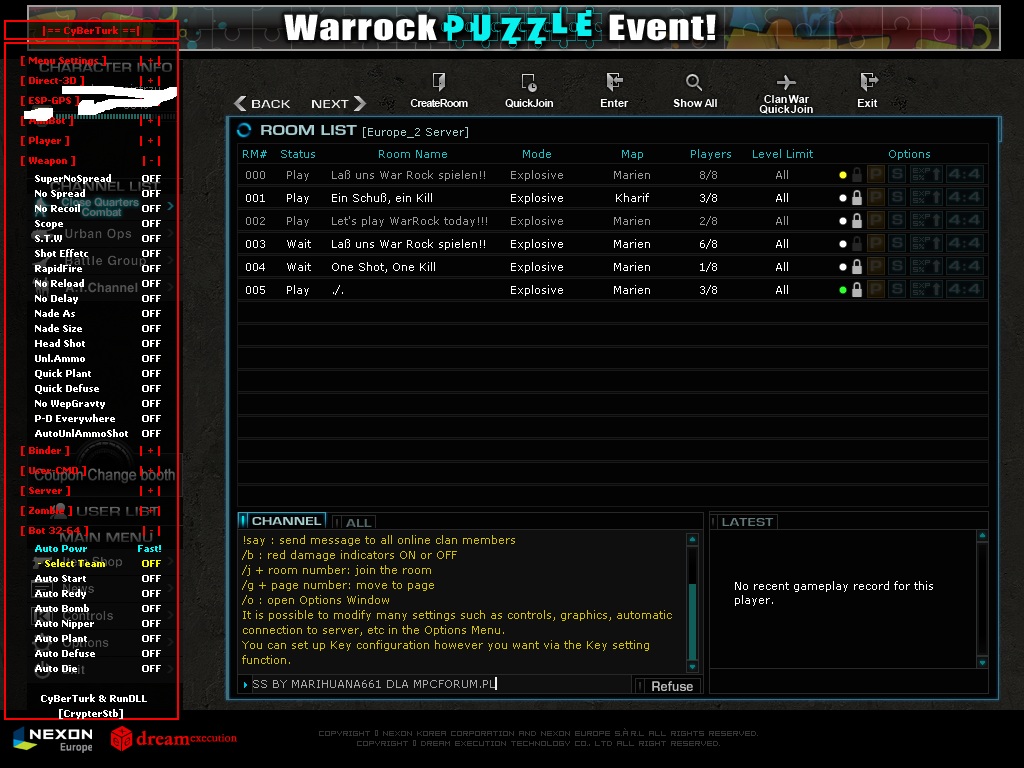Select room 001 Ein Schuß, ein Kill

[x=613, y=198]
